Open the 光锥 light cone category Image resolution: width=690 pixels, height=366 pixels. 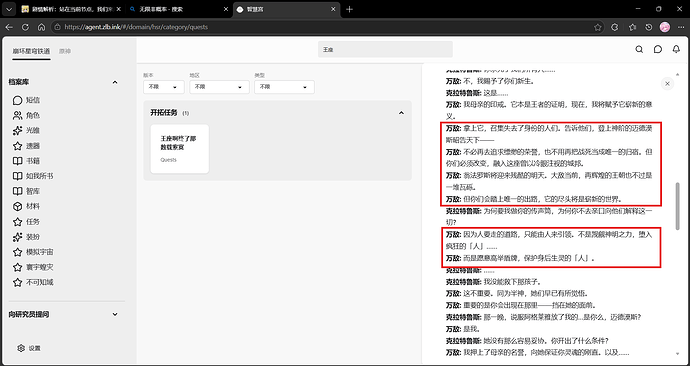click(x=27, y=131)
